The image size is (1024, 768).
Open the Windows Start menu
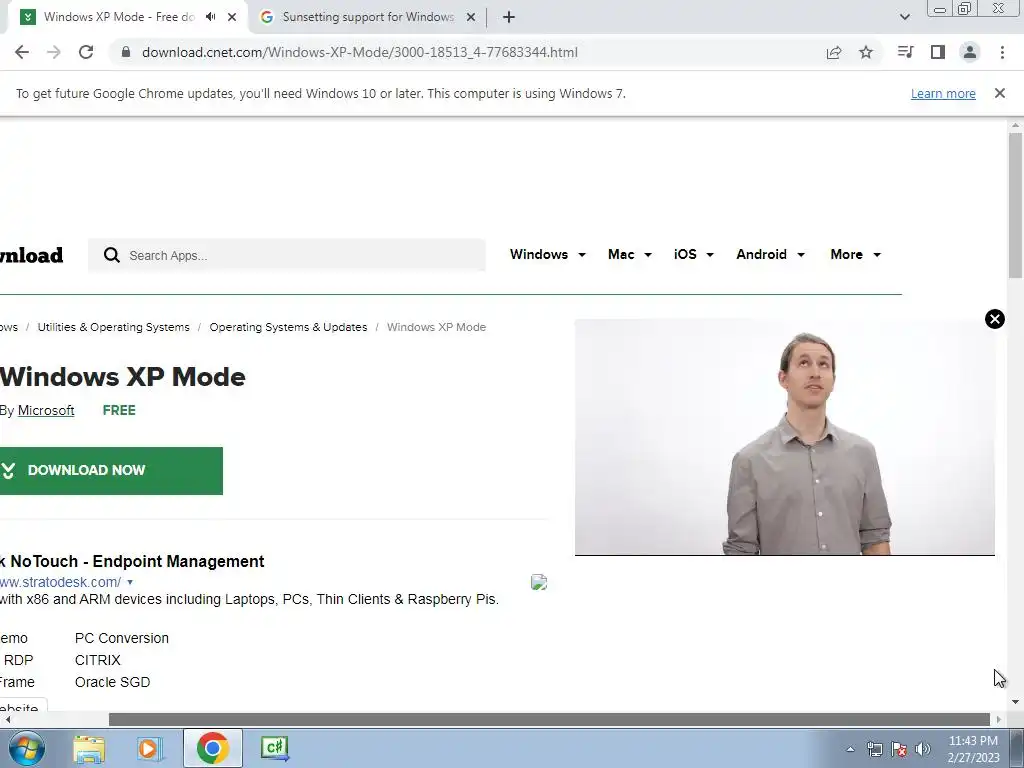pos(27,748)
